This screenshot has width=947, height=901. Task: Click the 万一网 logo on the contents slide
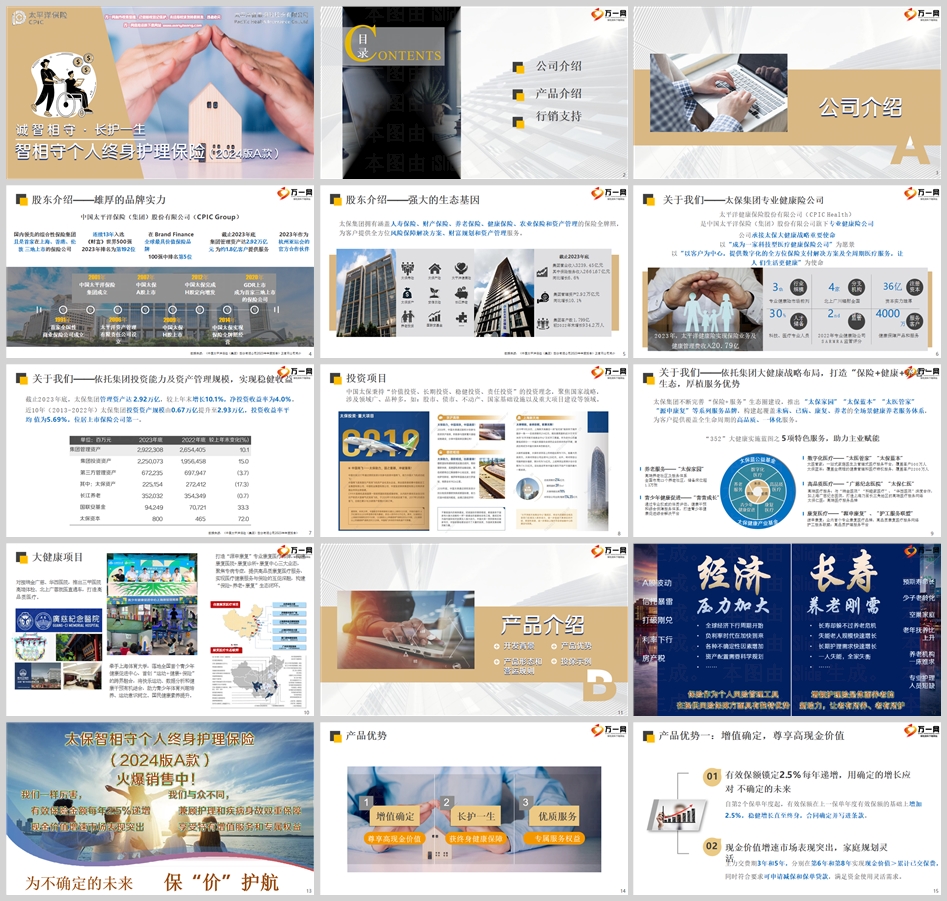[609, 14]
